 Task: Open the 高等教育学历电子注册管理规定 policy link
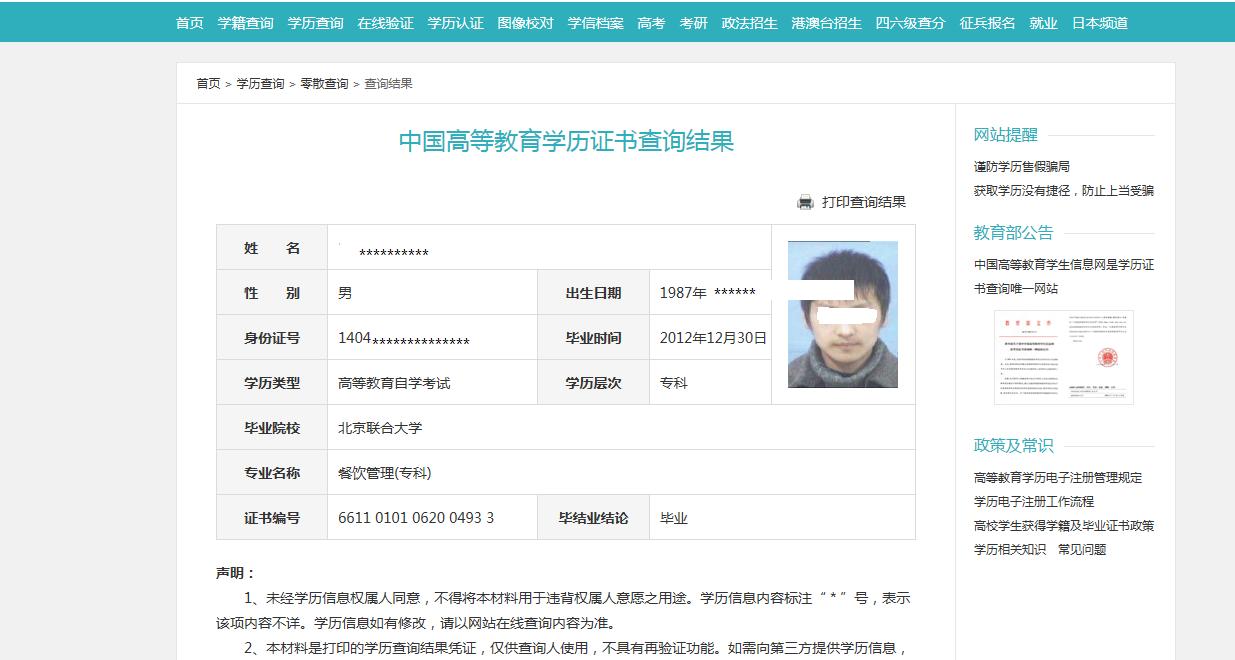click(1058, 478)
